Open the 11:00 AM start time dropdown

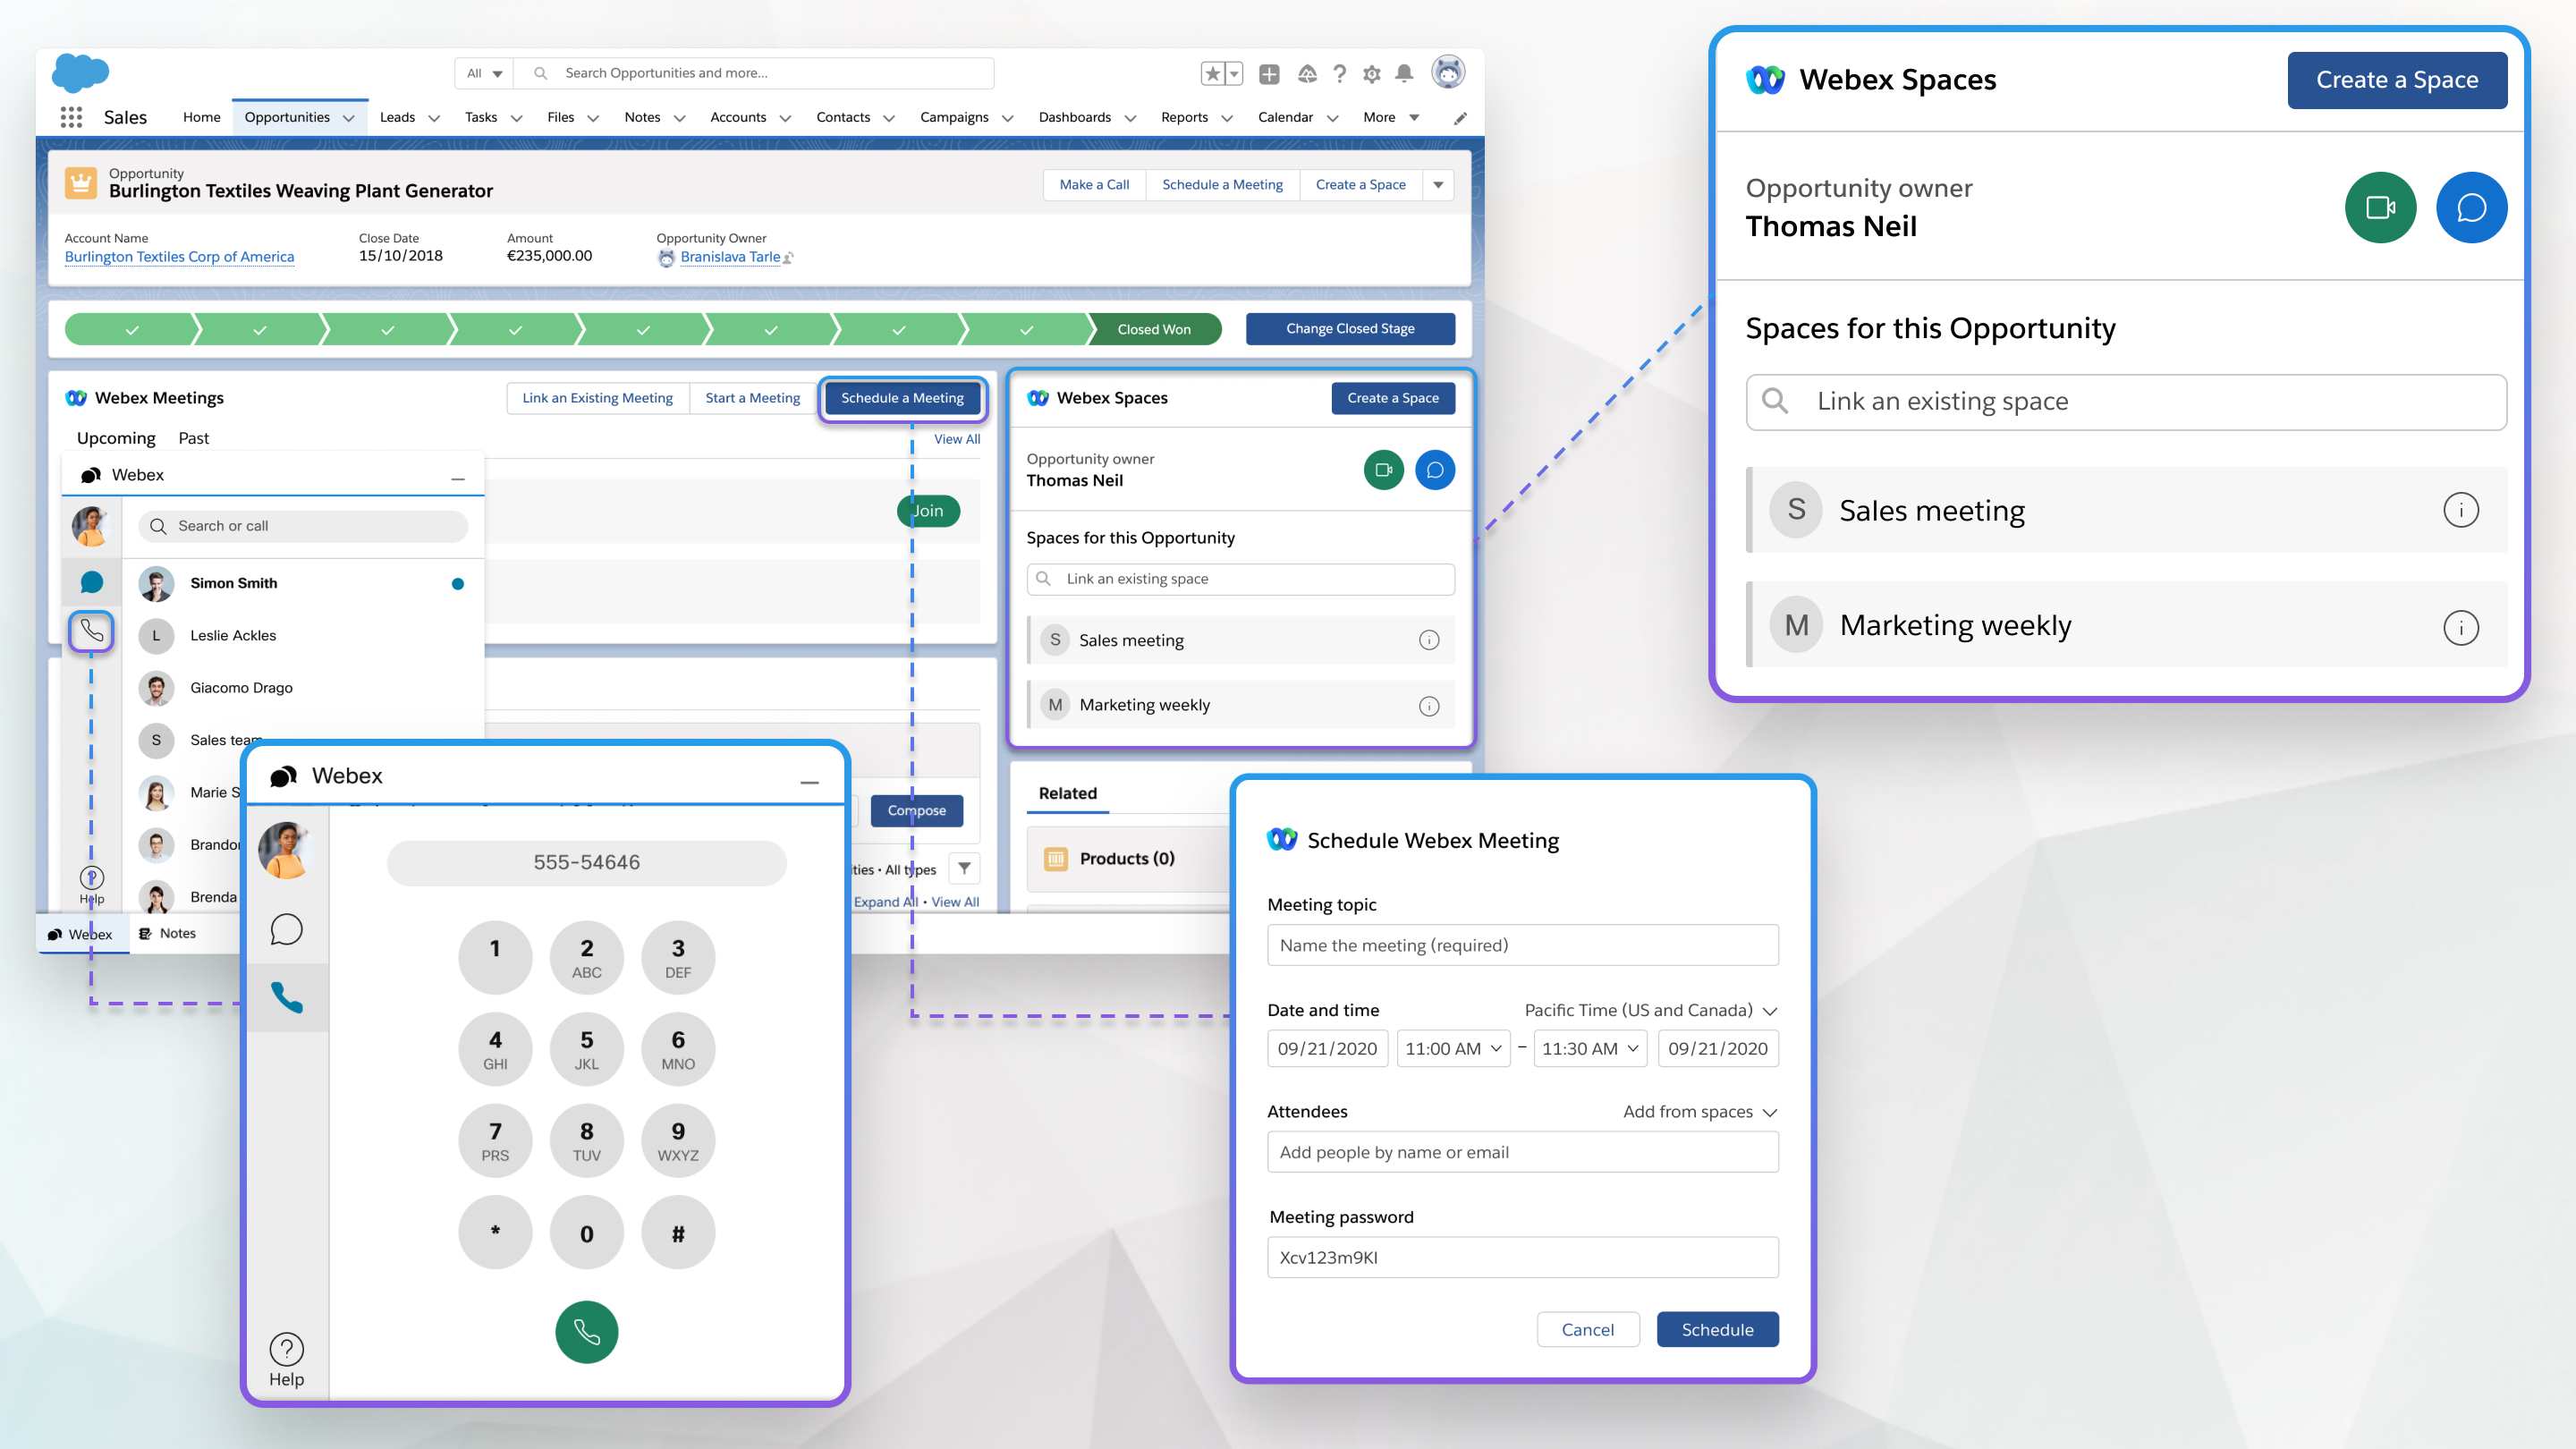pos(1453,1049)
